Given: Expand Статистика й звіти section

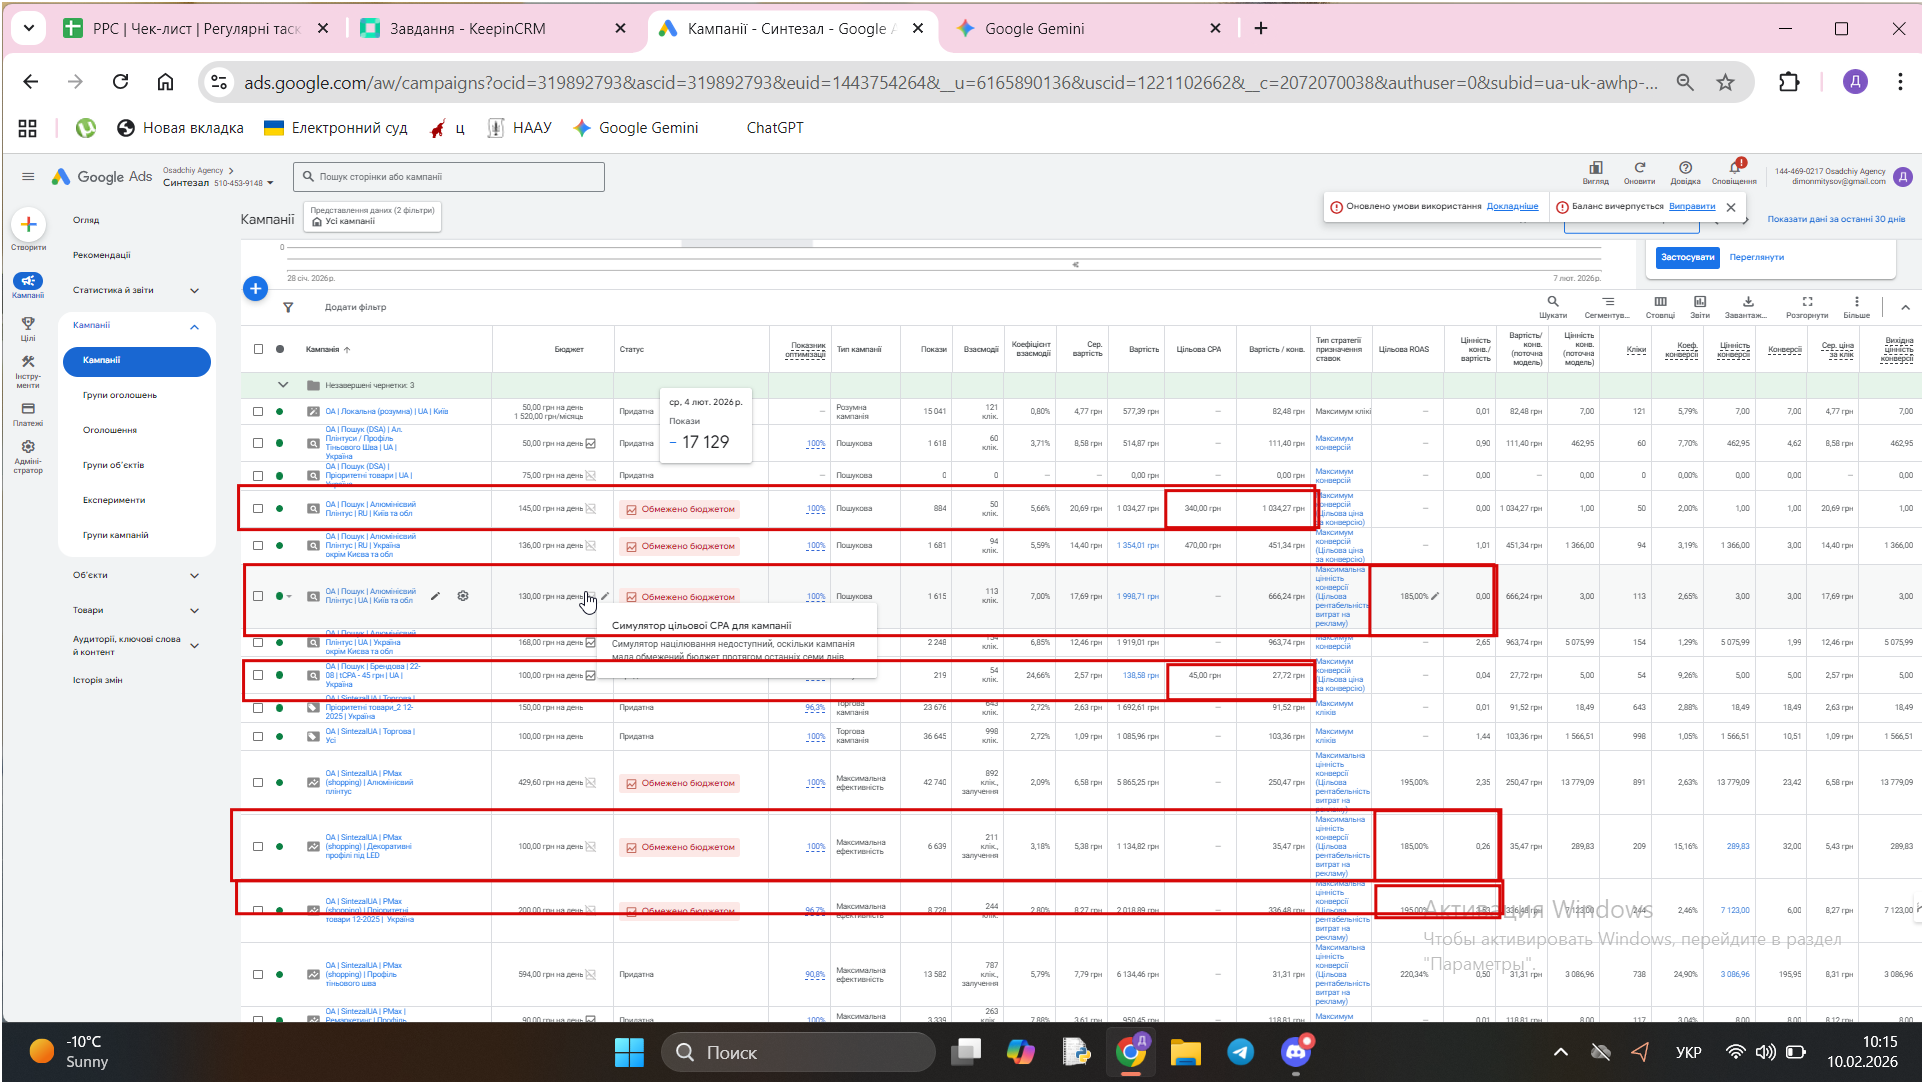Looking at the screenshot, I should click(x=194, y=290).
